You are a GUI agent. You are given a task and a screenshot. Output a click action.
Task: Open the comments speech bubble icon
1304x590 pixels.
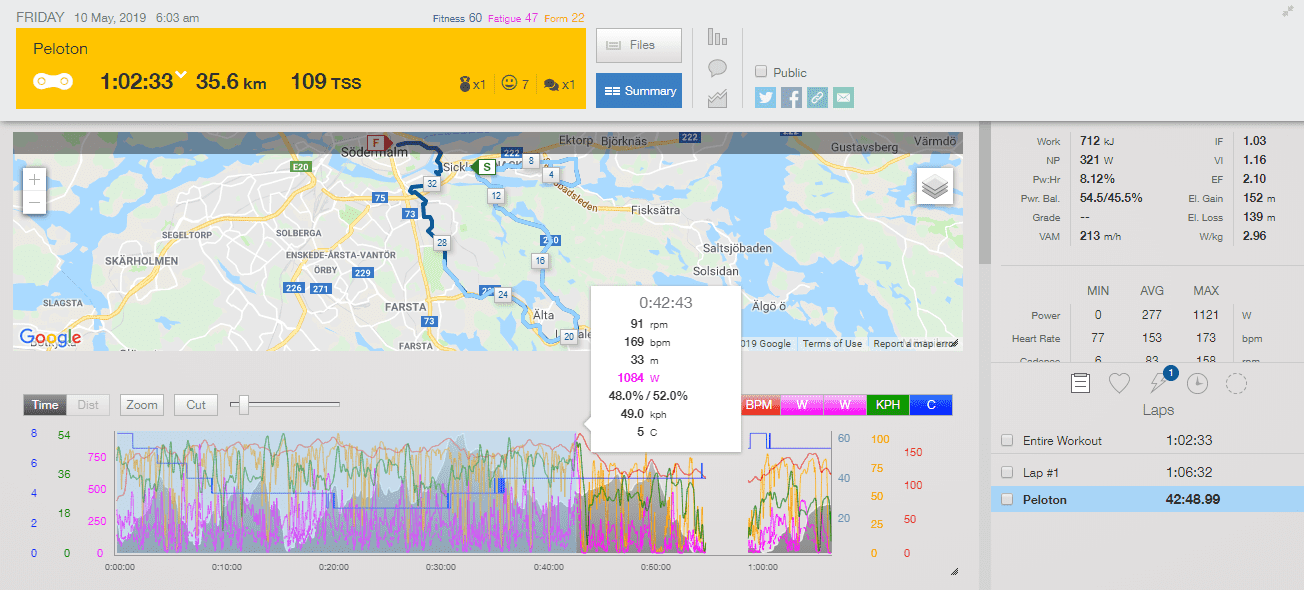(x=717, y=68)
